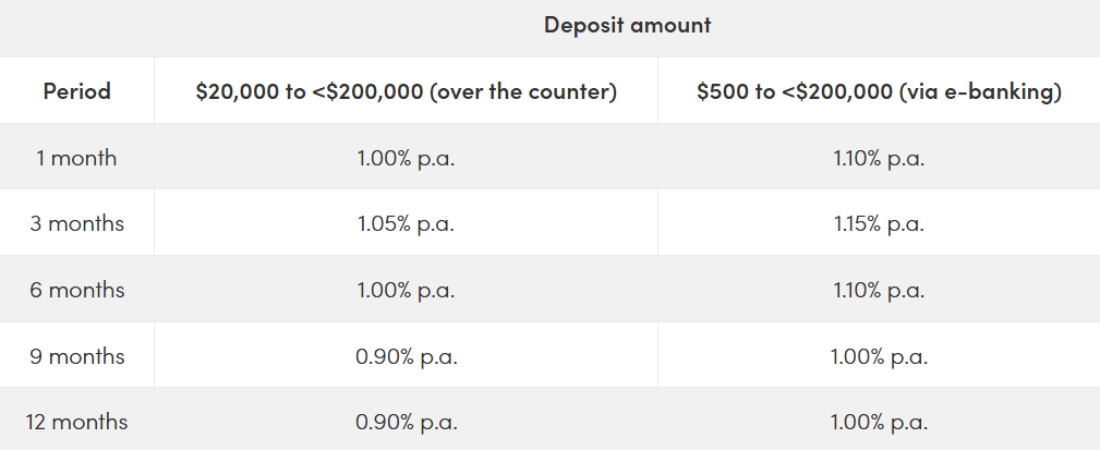
Task: Select the 1.15% p.a. rate cell
Action: click(876, 223)
